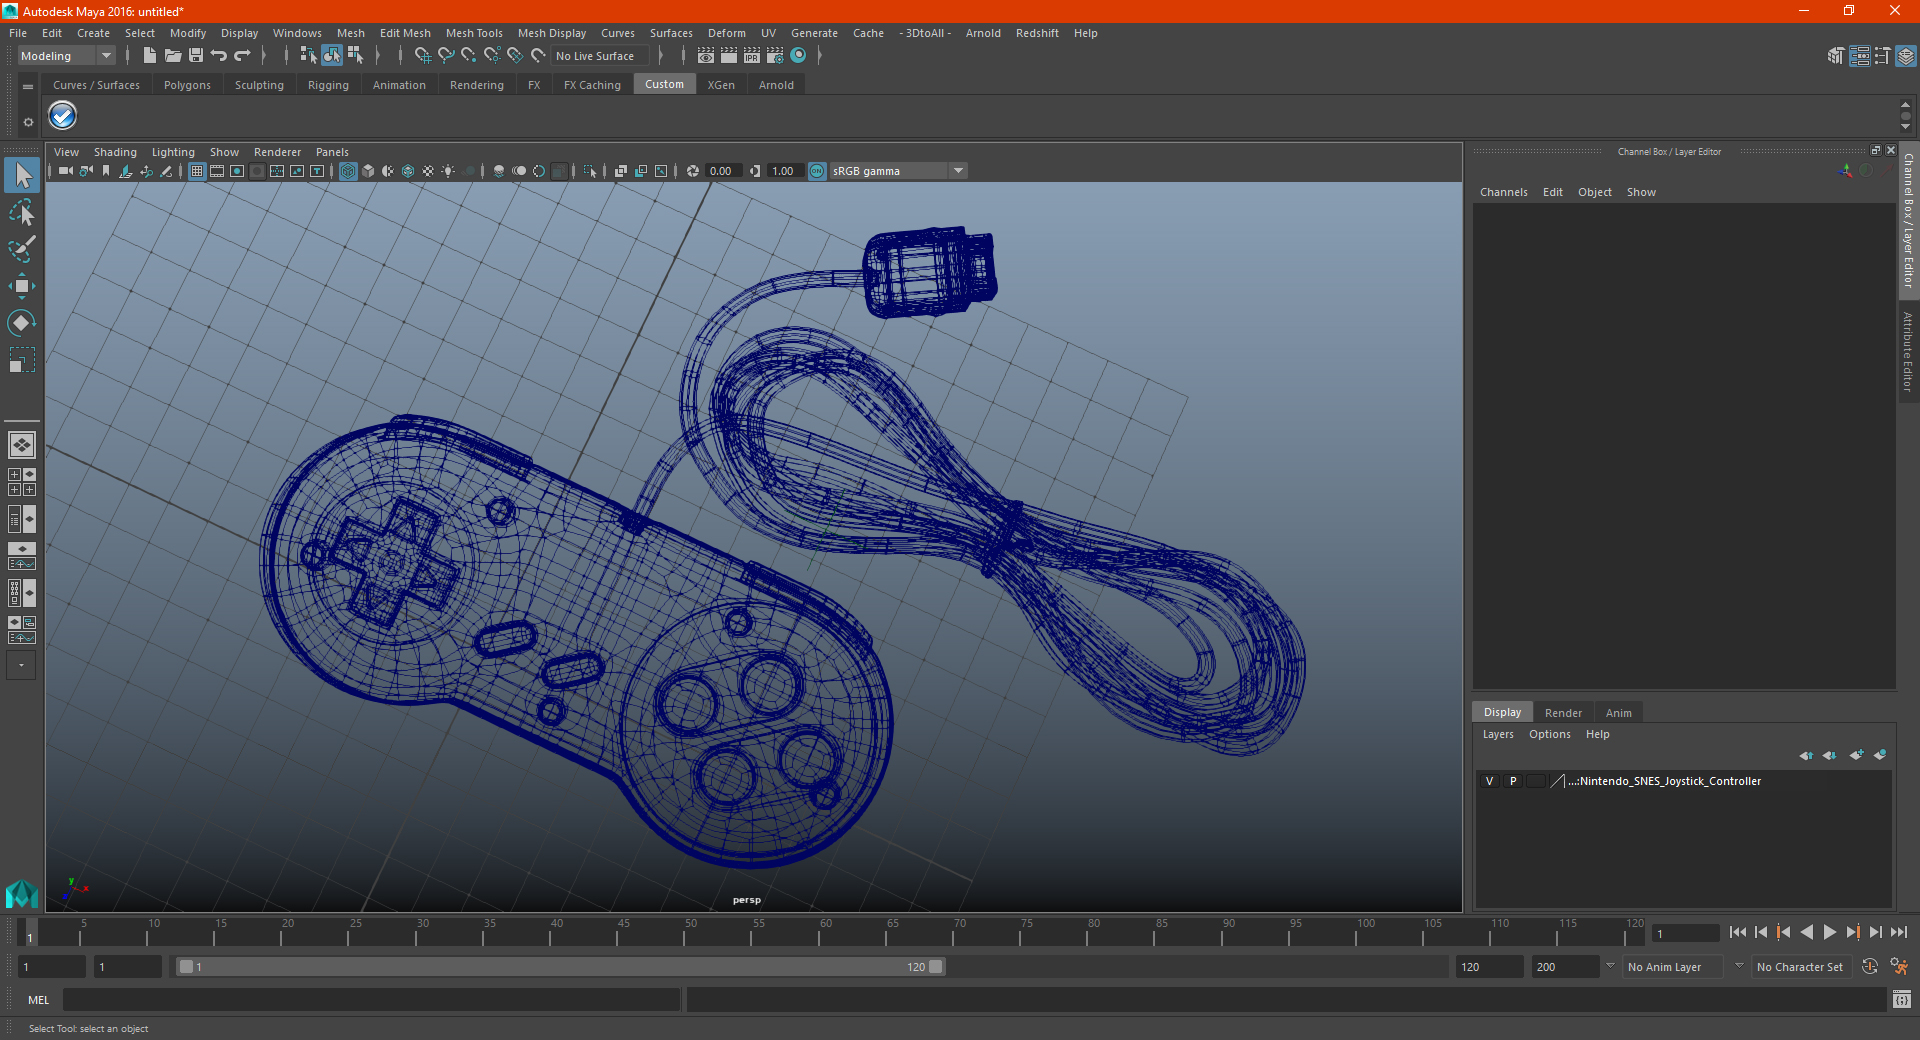This screenshot has width=1920, height=1040.
Task: Create a new scene with the blank page icon
Action: click(149, 56)
